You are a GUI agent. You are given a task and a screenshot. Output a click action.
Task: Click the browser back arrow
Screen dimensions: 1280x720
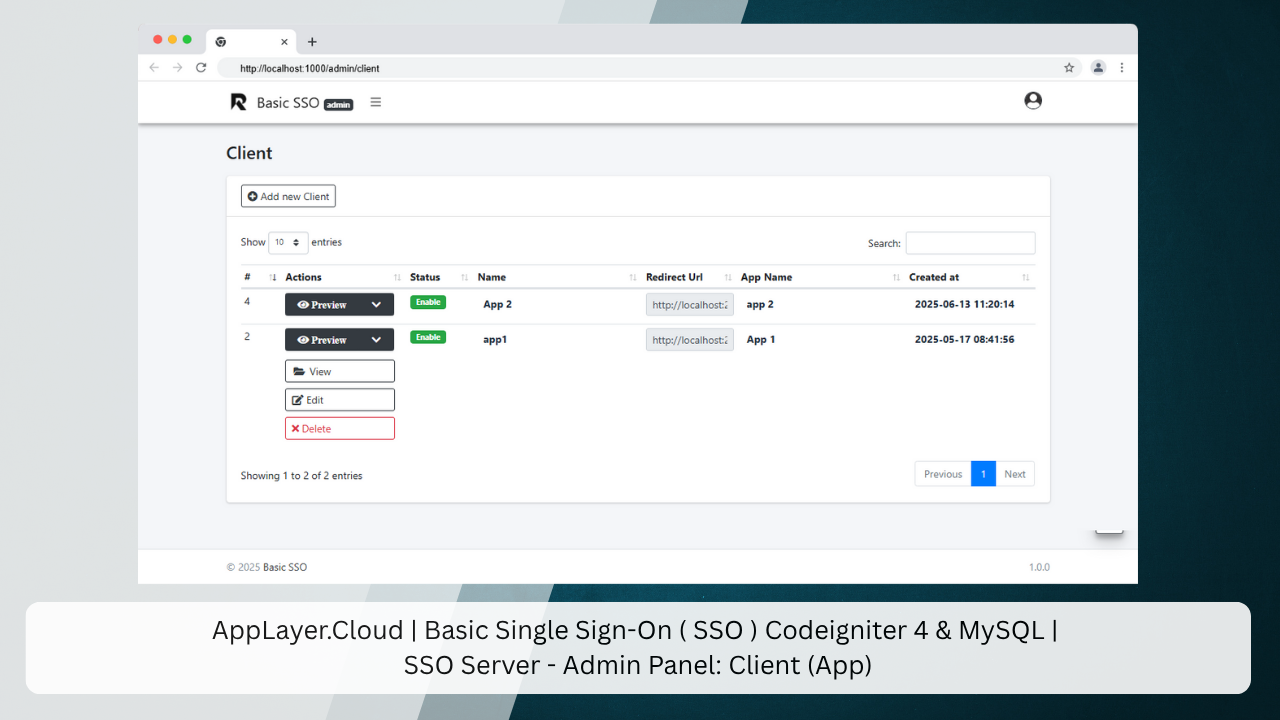pos(154,68)
